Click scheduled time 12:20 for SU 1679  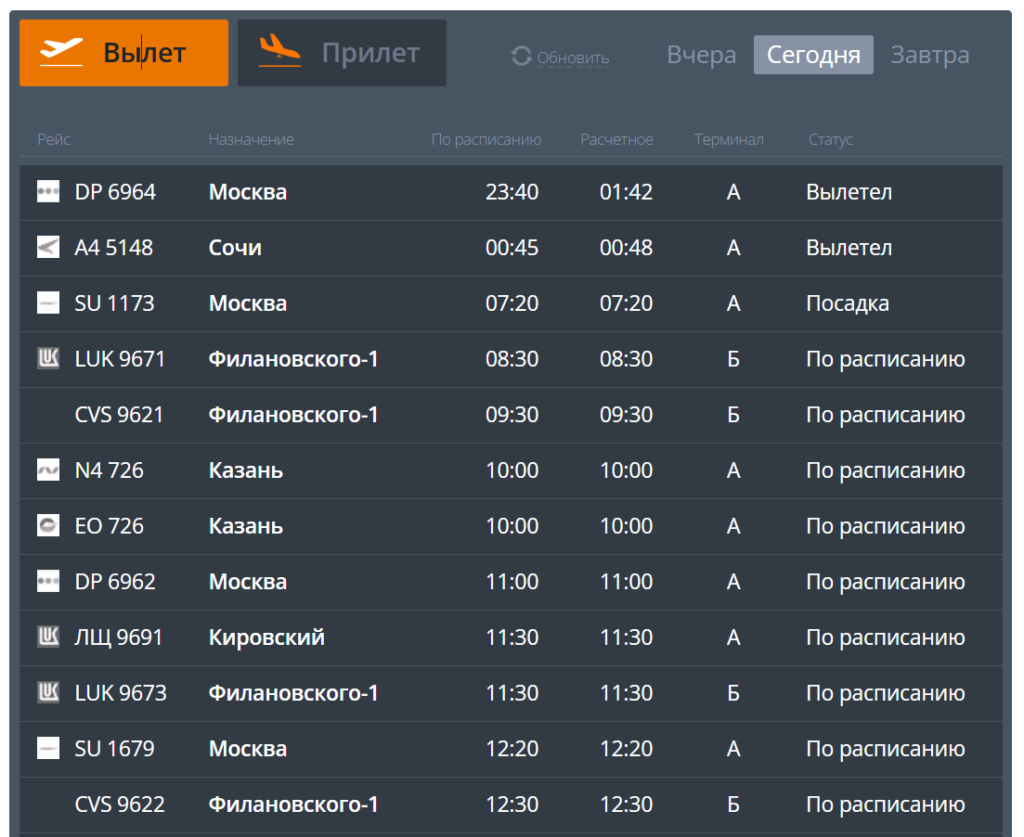click(512, 748)
